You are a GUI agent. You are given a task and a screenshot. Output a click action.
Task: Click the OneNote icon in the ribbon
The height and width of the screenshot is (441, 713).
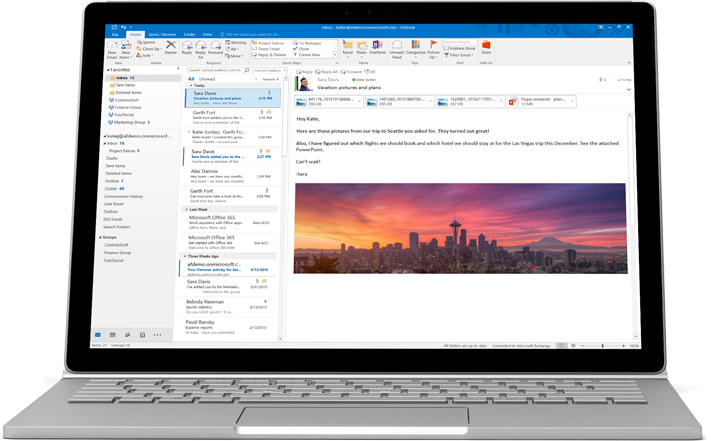(377, 49)
